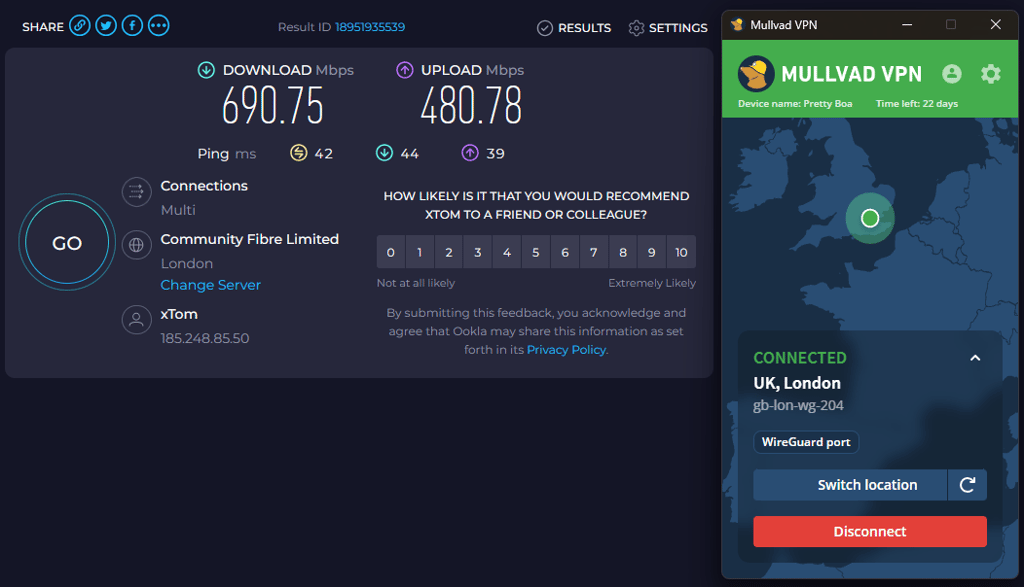Click the Connections multi icon
The height and width of the screenshot is (587, 1024).
[x=136, y=192]
